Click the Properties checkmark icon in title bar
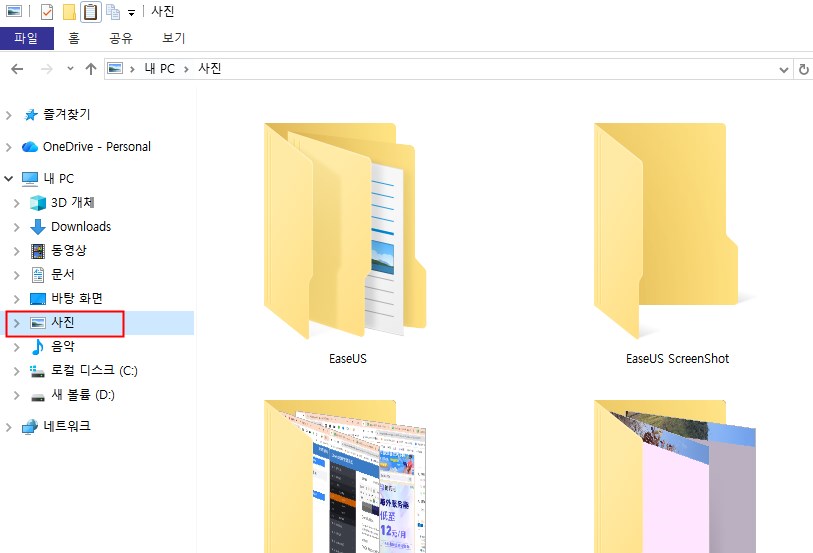 [x=47, y=12]
